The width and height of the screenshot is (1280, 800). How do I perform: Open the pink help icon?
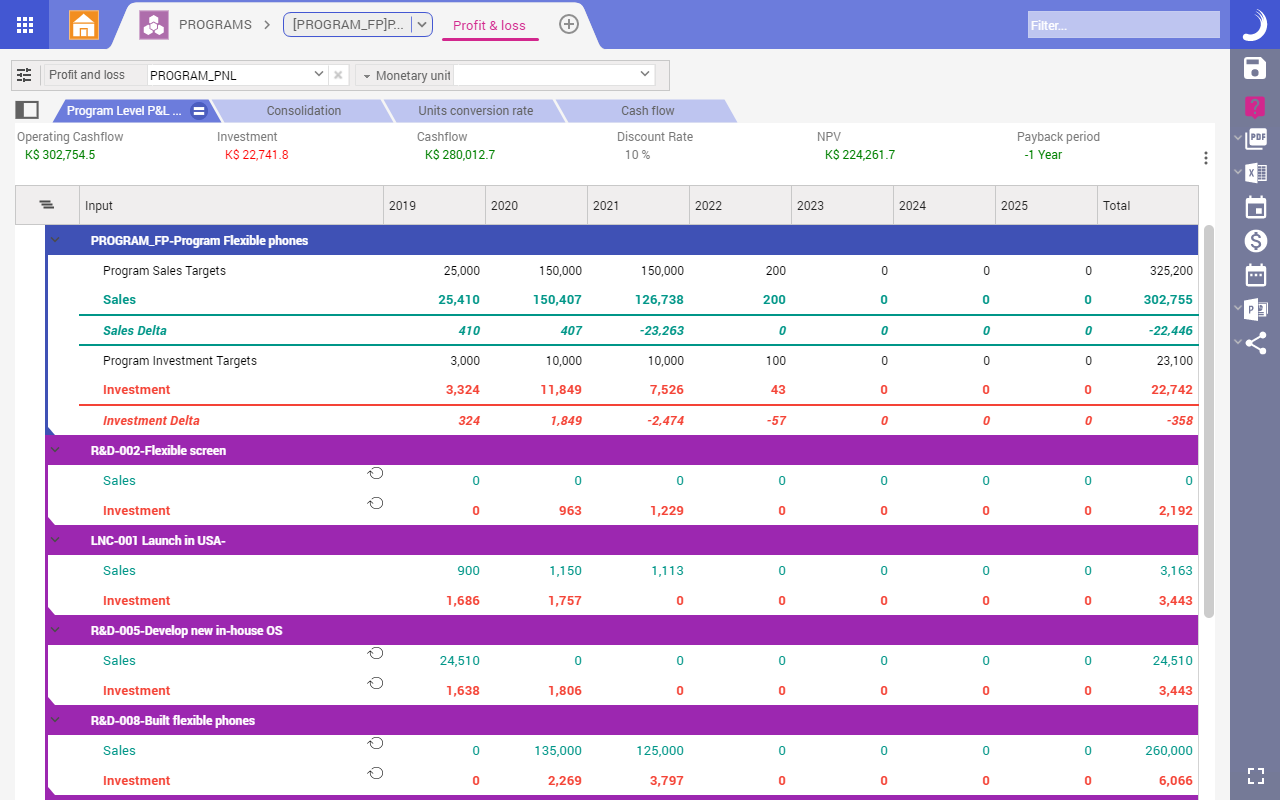tap(1254, 107)
